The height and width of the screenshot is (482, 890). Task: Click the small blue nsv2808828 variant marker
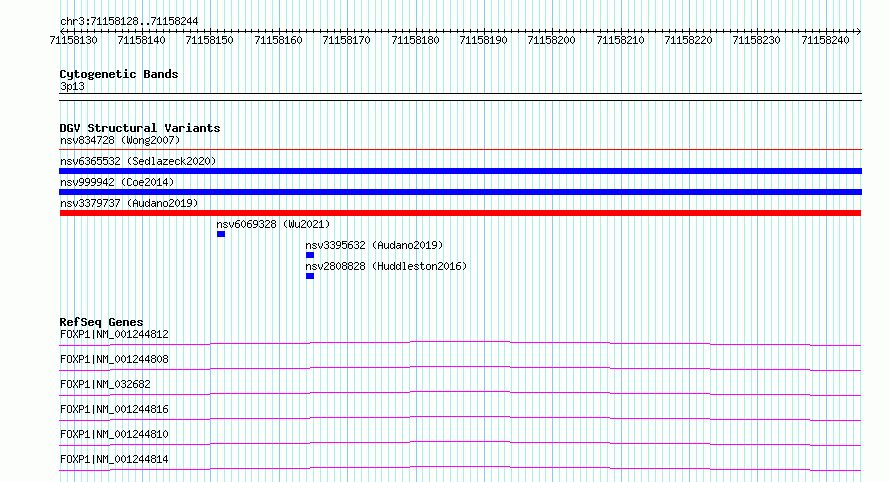tap(310, 276)
